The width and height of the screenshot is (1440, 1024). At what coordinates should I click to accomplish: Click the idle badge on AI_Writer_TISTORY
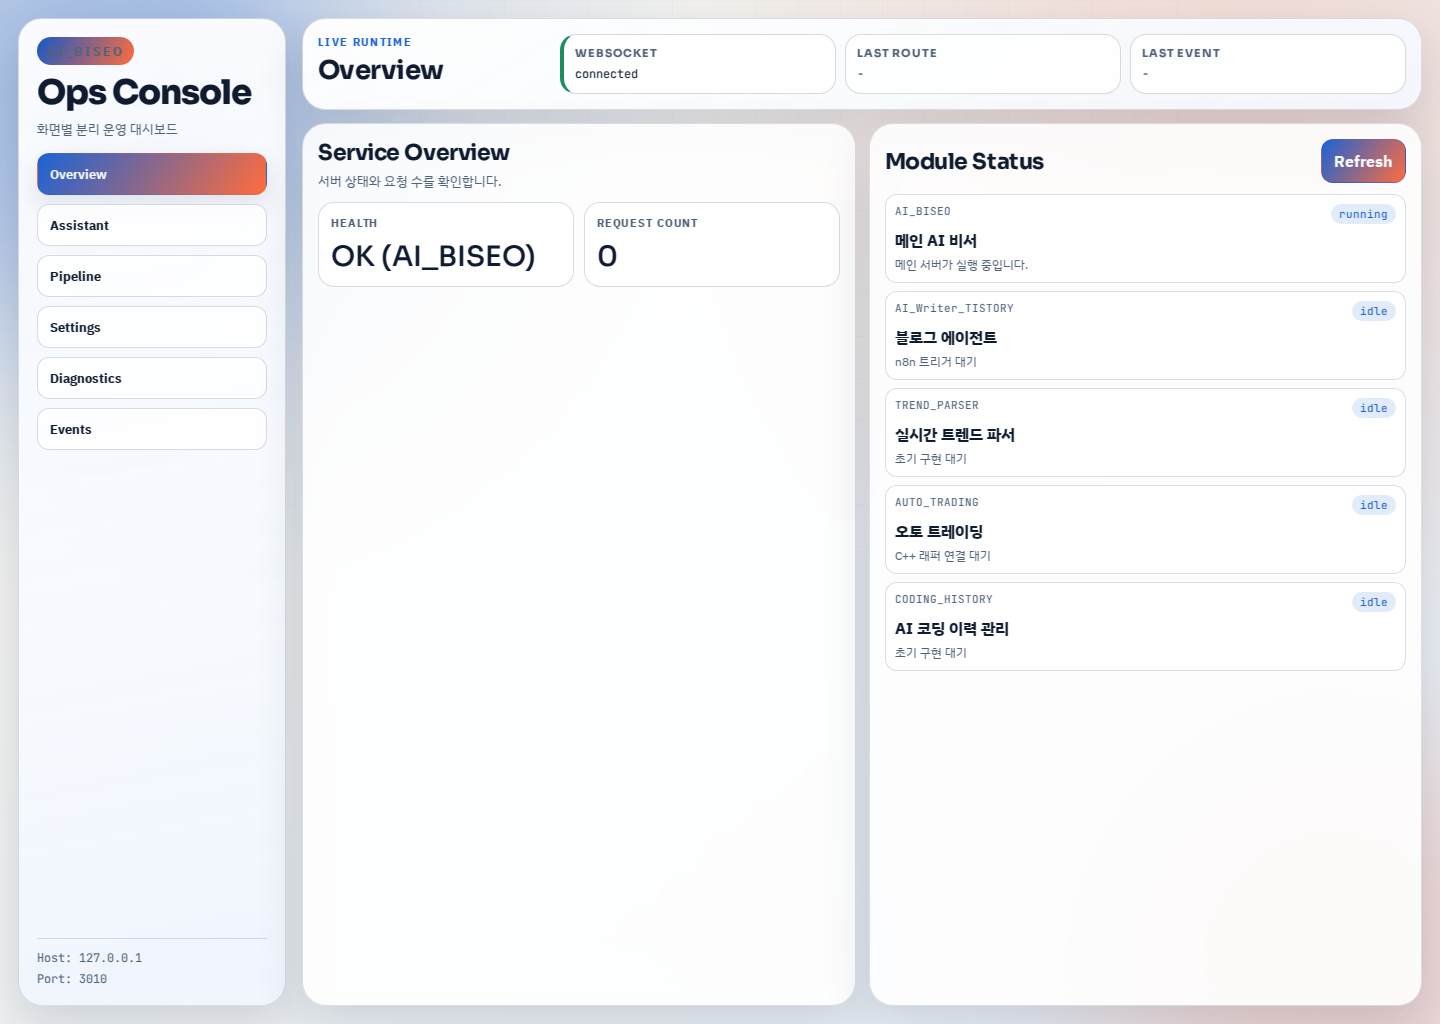tap(1373, 310)
